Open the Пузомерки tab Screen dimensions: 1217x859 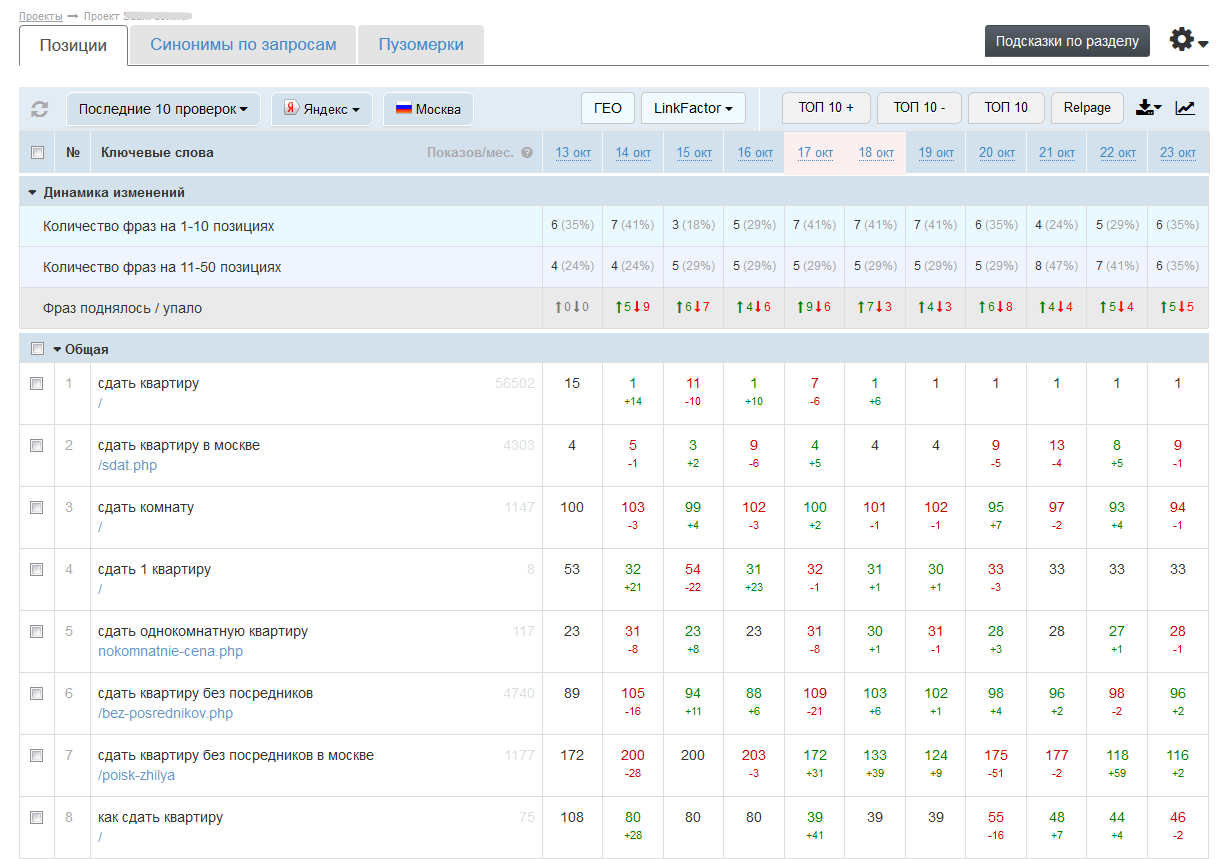click(421, 45)
